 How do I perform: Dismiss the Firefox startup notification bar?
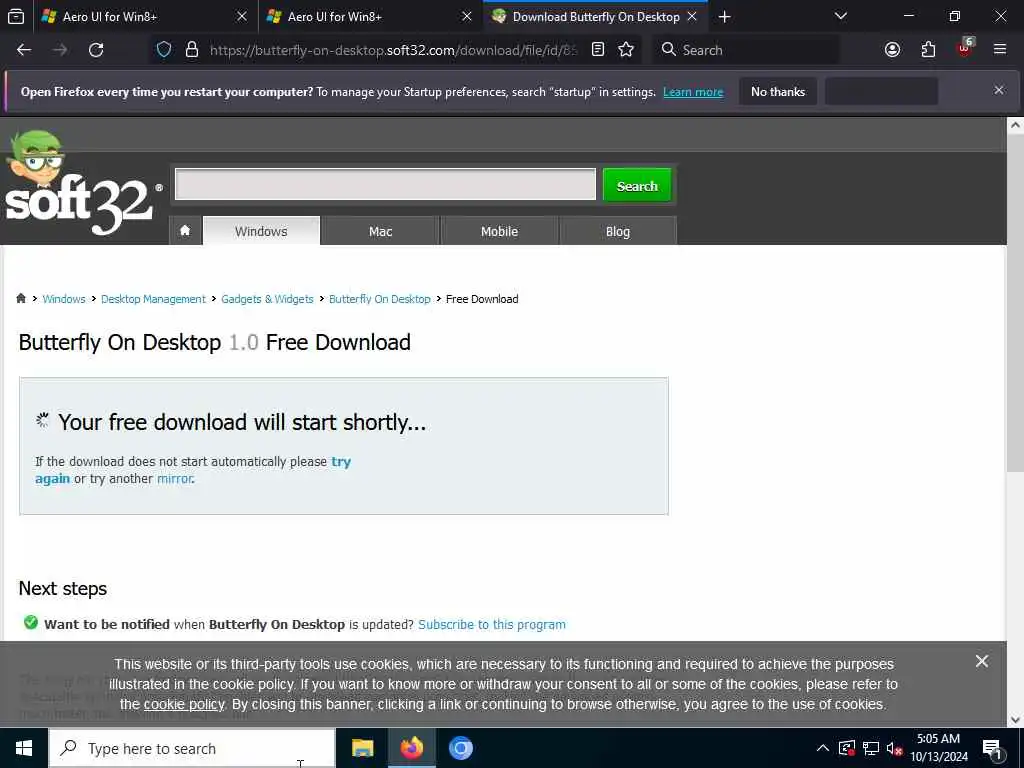pyautogui.click(x=999, y=90)
